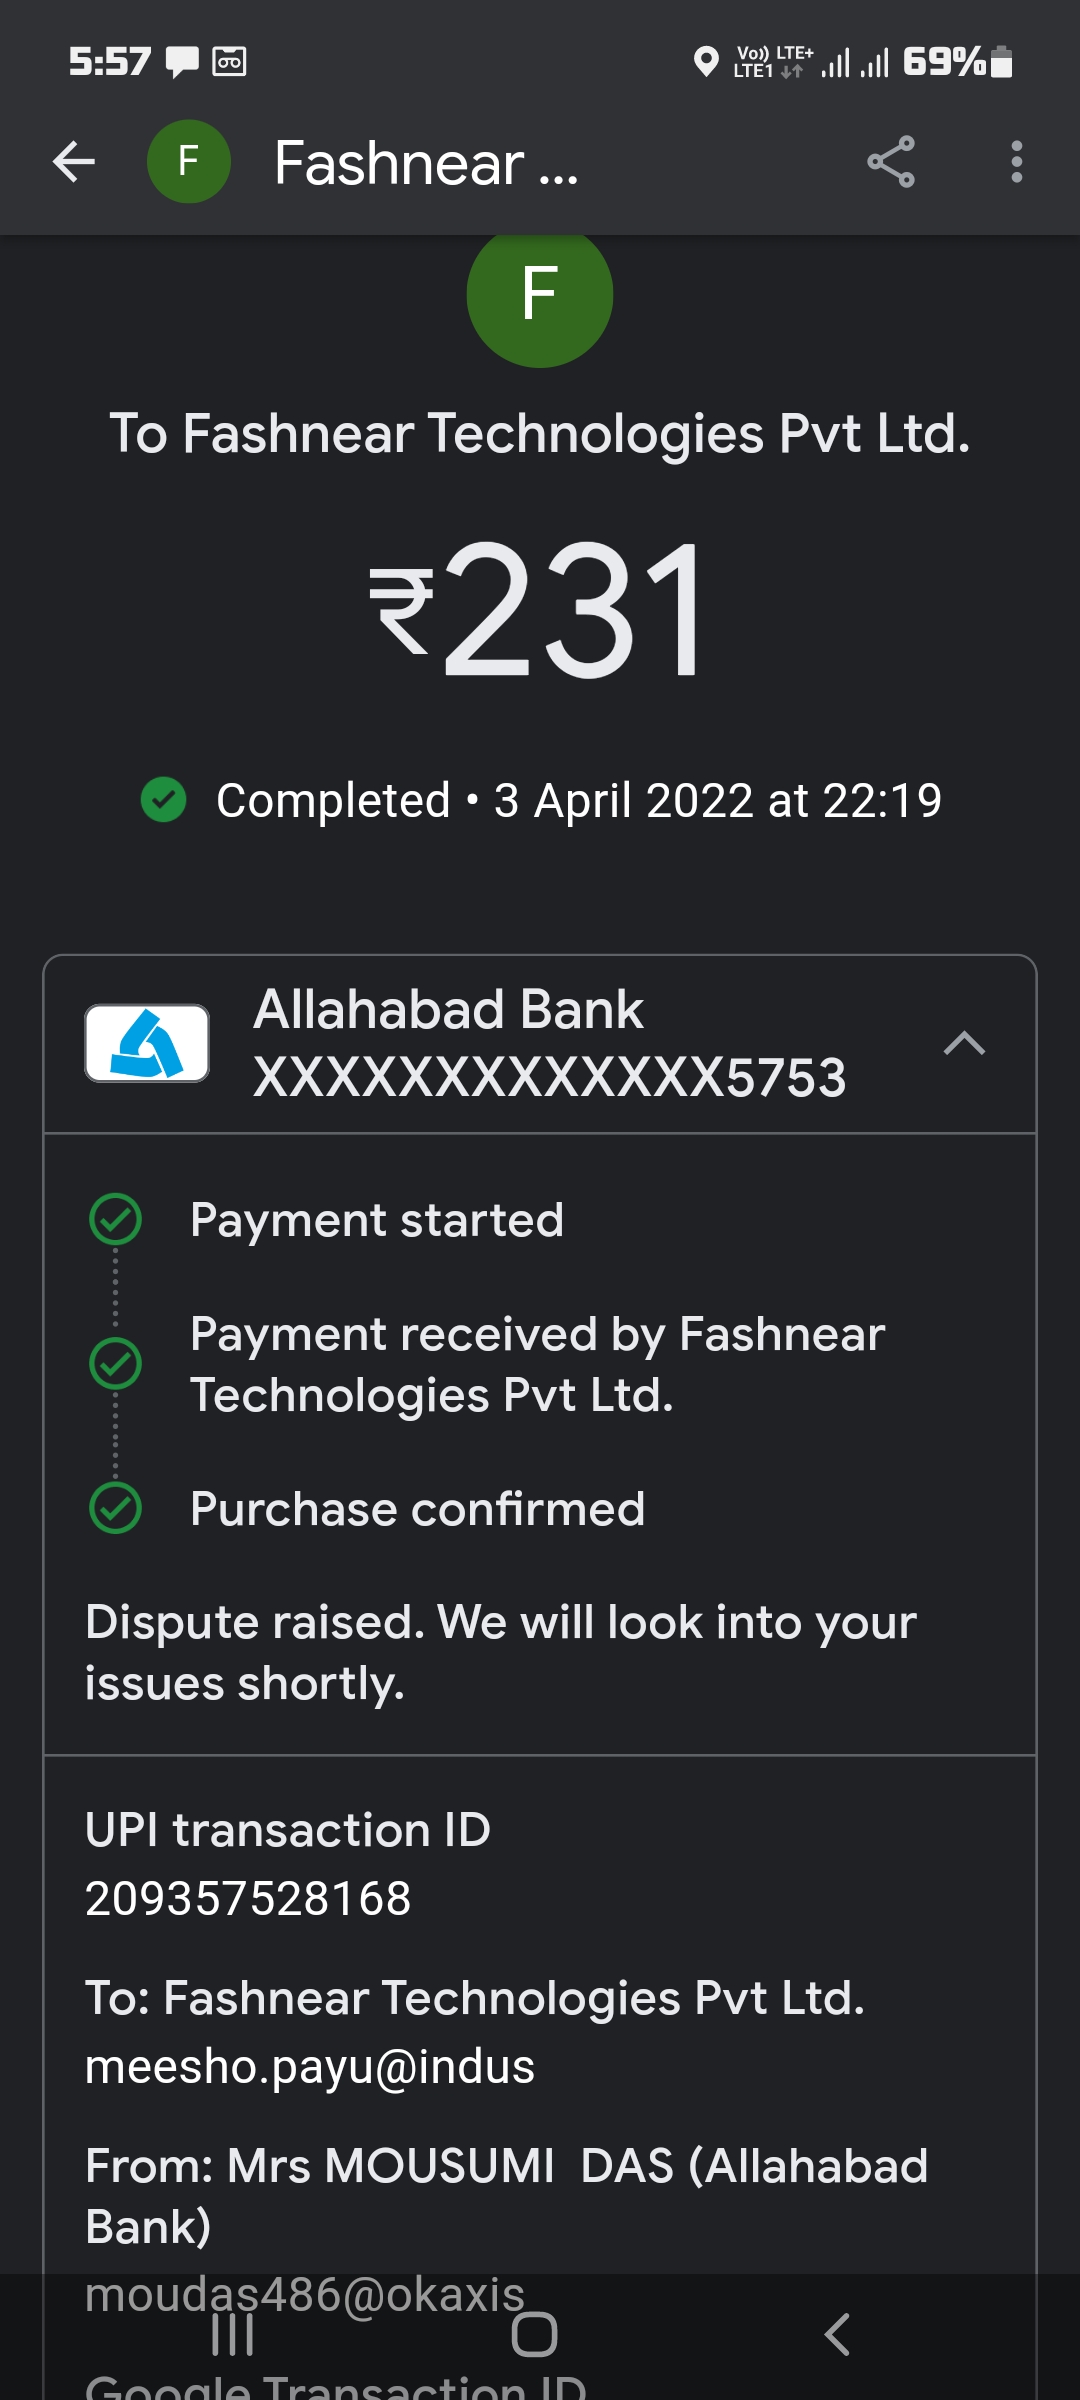Tap the ₹231 amount
Image resolution: width=1080 pixels, height=2400 pixels.
[x=540, y=610]
